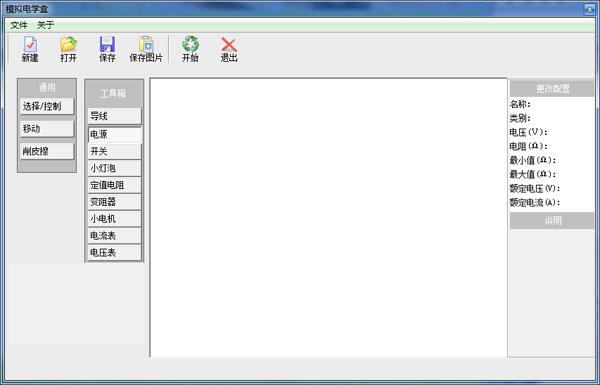Click the 电阻(Ω): label
This screenshot has width=600, height=385.
528,146
